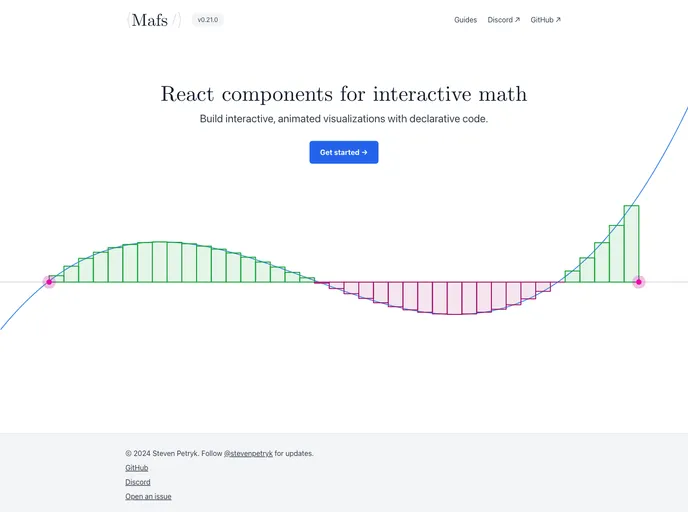Click the React components for interactive math heading

coord(344,94)
